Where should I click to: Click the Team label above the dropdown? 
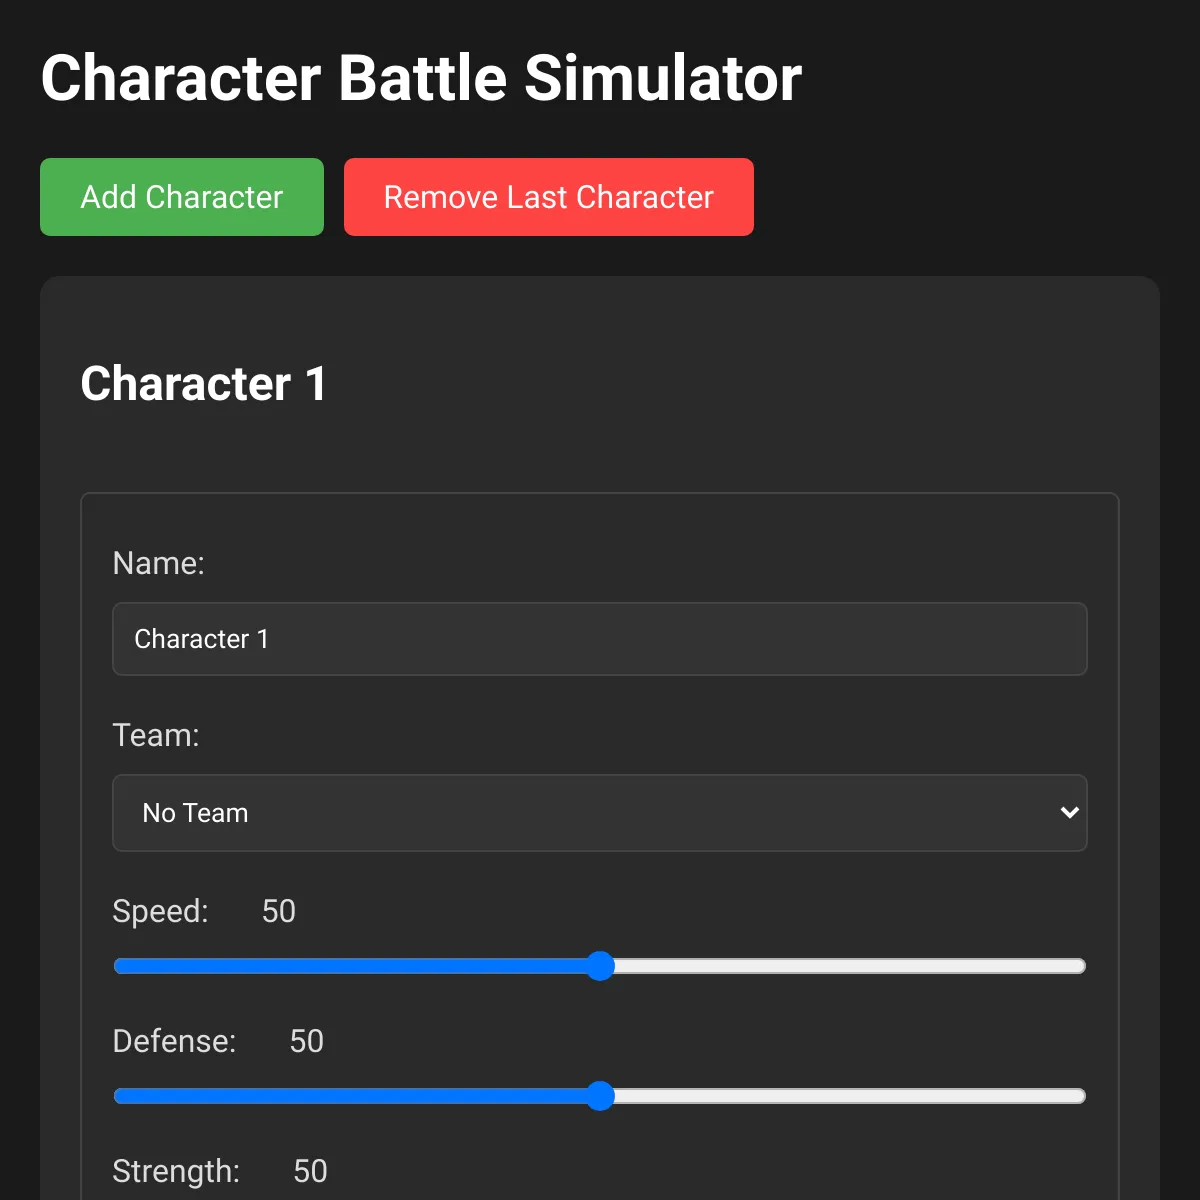tap(156, 735)
